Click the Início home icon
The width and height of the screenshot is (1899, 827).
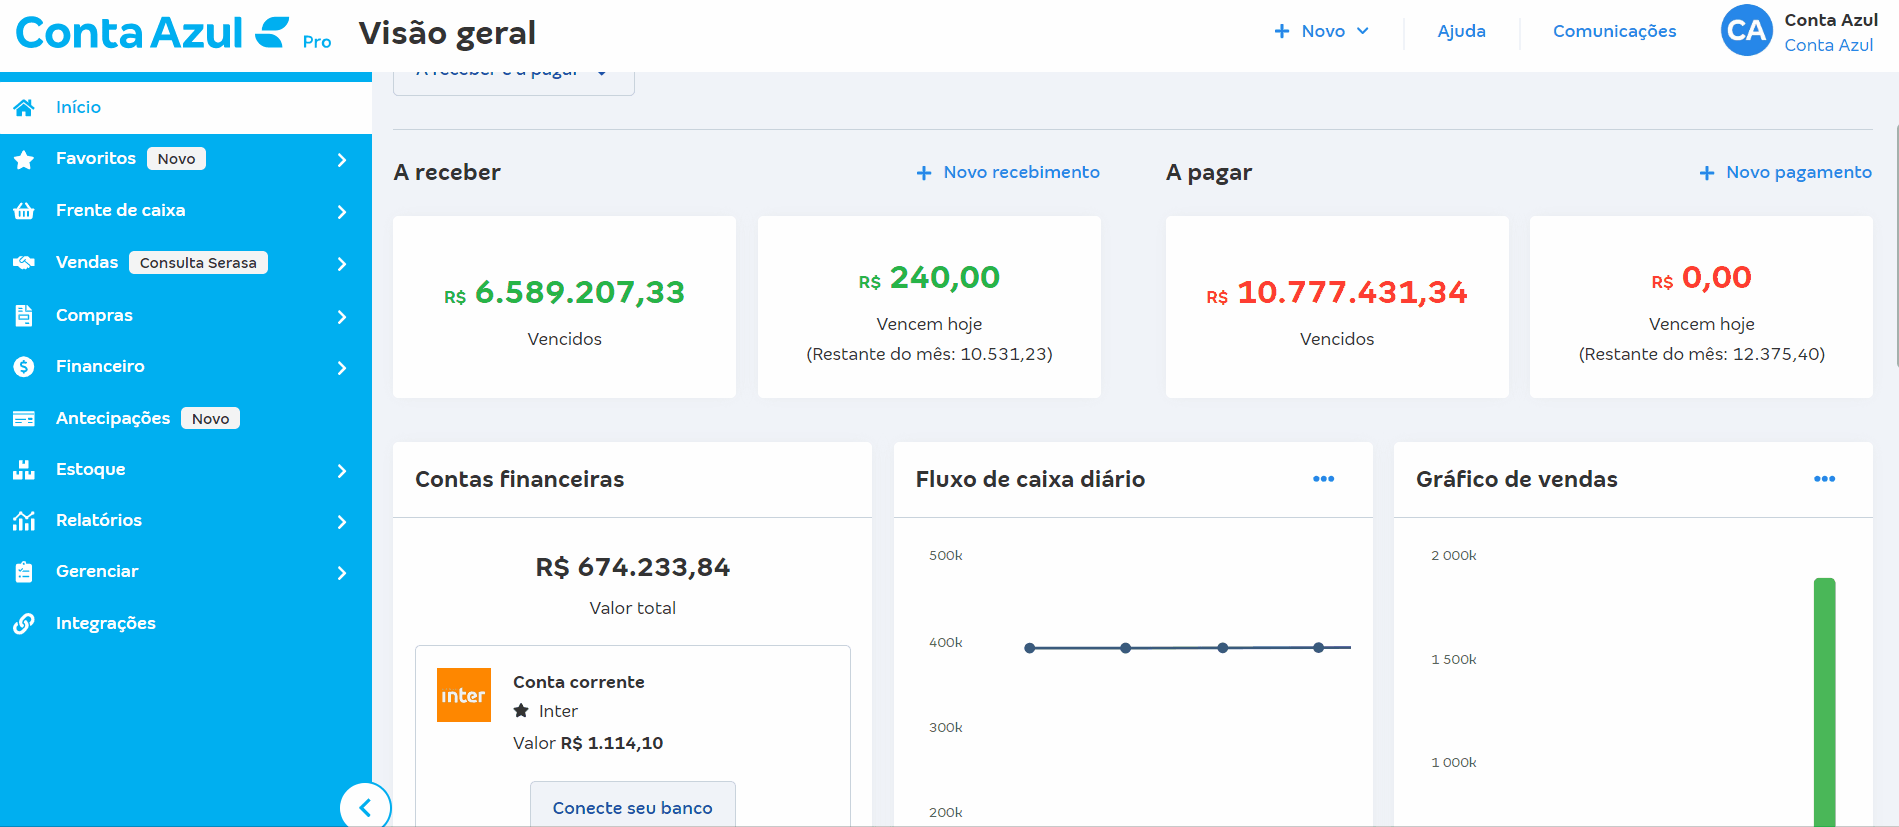(x=24, y=107)
